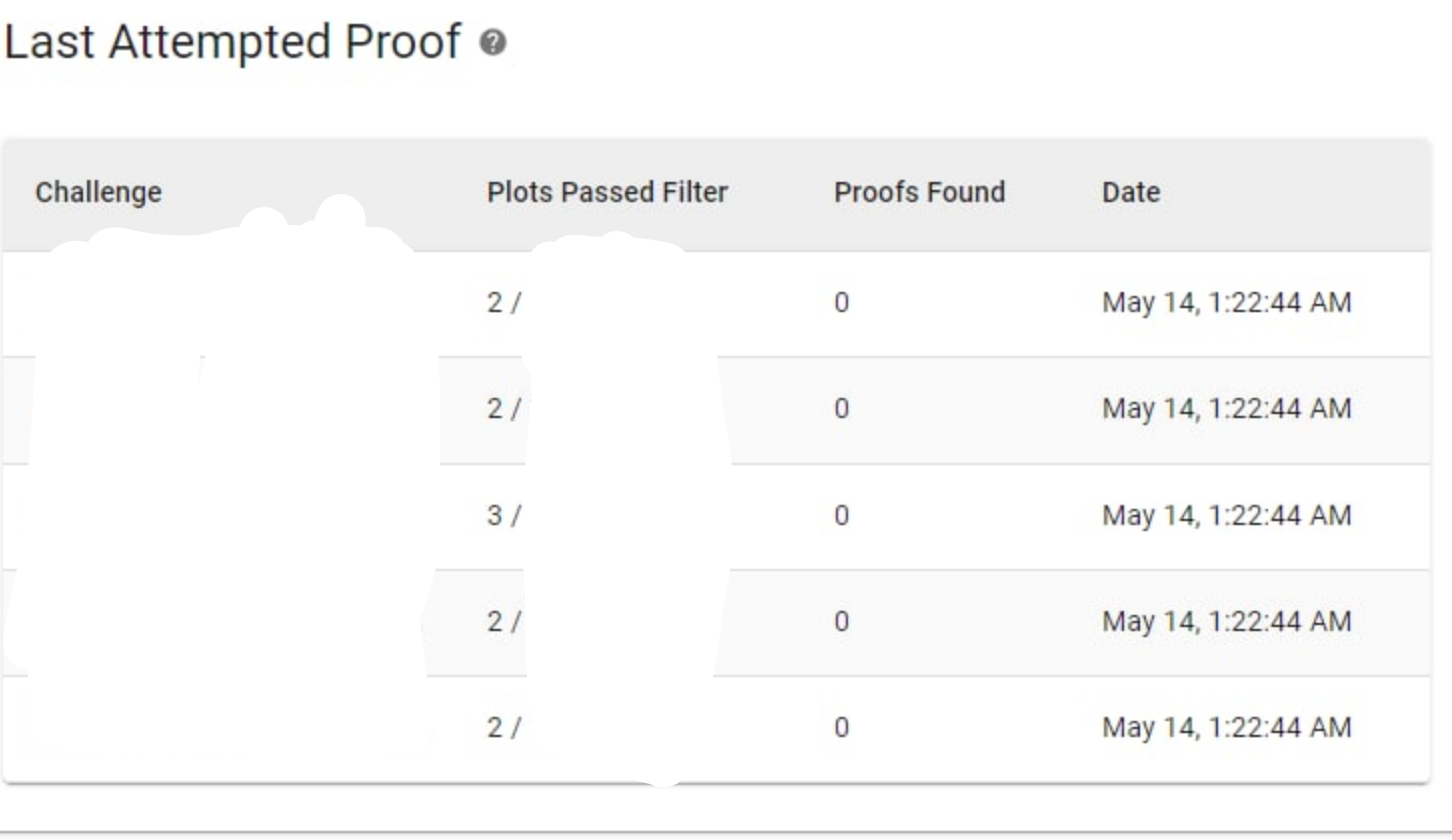The height and width of the screenshot is (840, 1452).
Task: Select the last row's May 14 date
Action: tap(1226, 728)
